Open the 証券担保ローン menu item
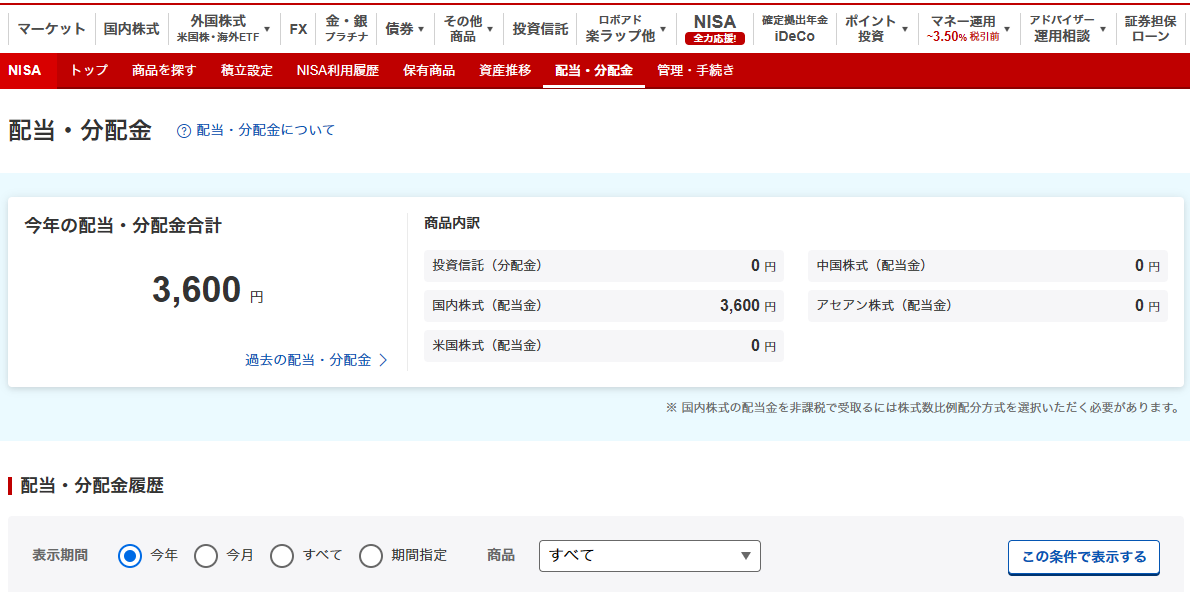Screen dimensions: 1190x592 pos(1150,29)
